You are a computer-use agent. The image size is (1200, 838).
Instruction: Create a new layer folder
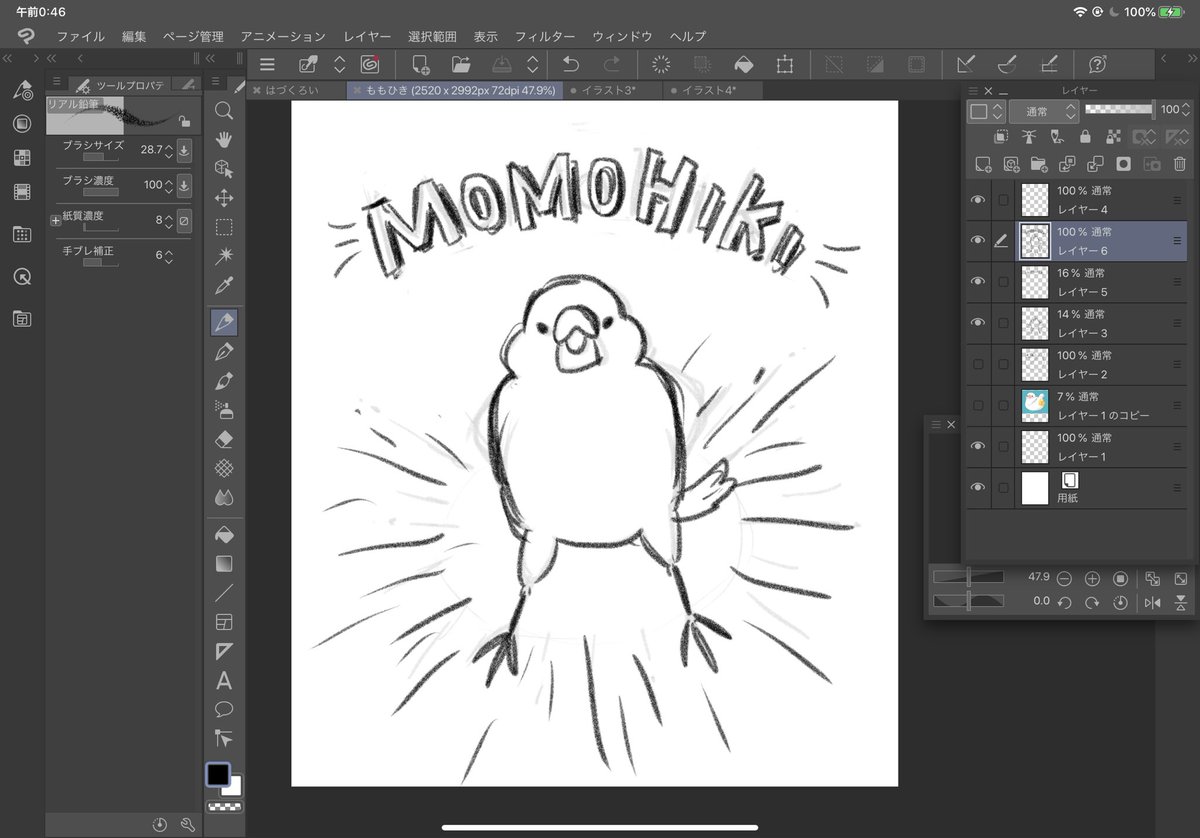coord(1039,163)
